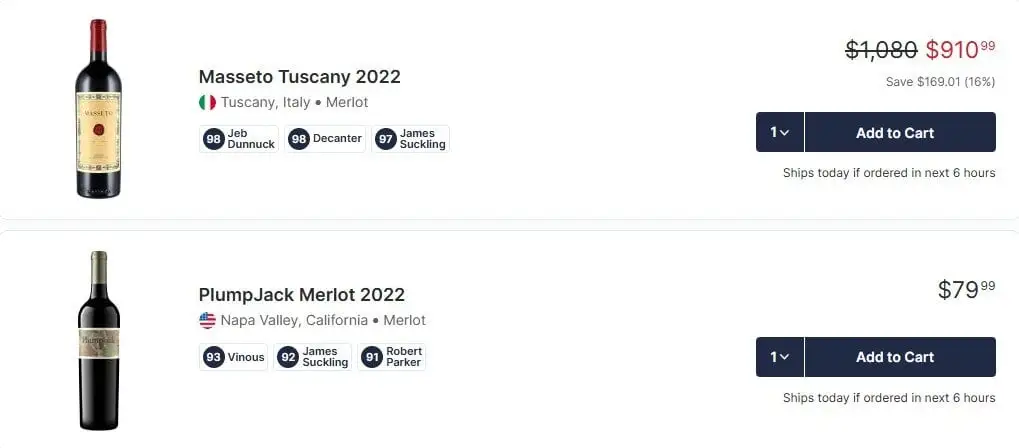1019x448 pixels.
Task: Open the PlumpJack quantity dropdown
Action: tap(780, 357)
